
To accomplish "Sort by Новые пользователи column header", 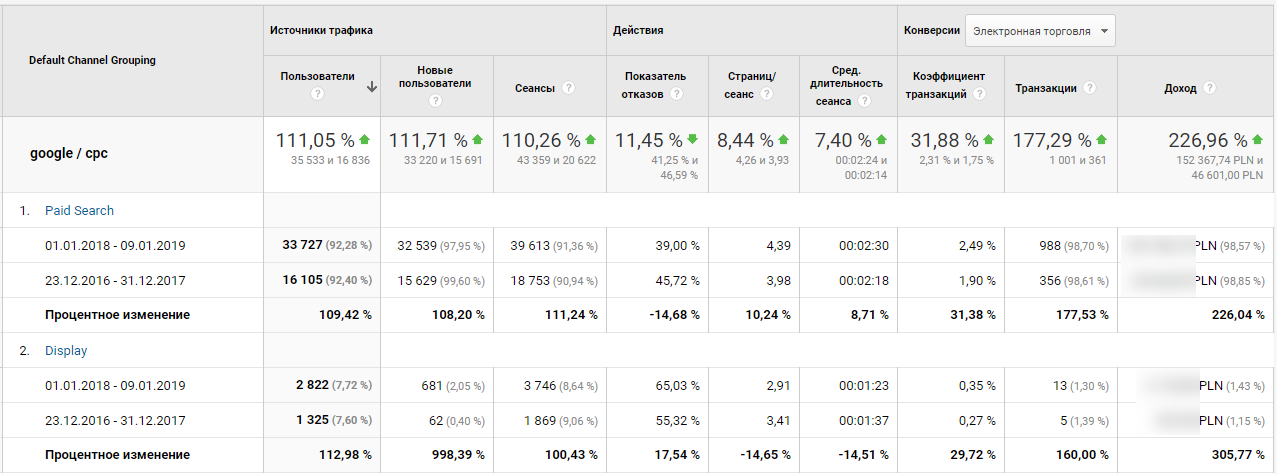I will click(434, 77).
